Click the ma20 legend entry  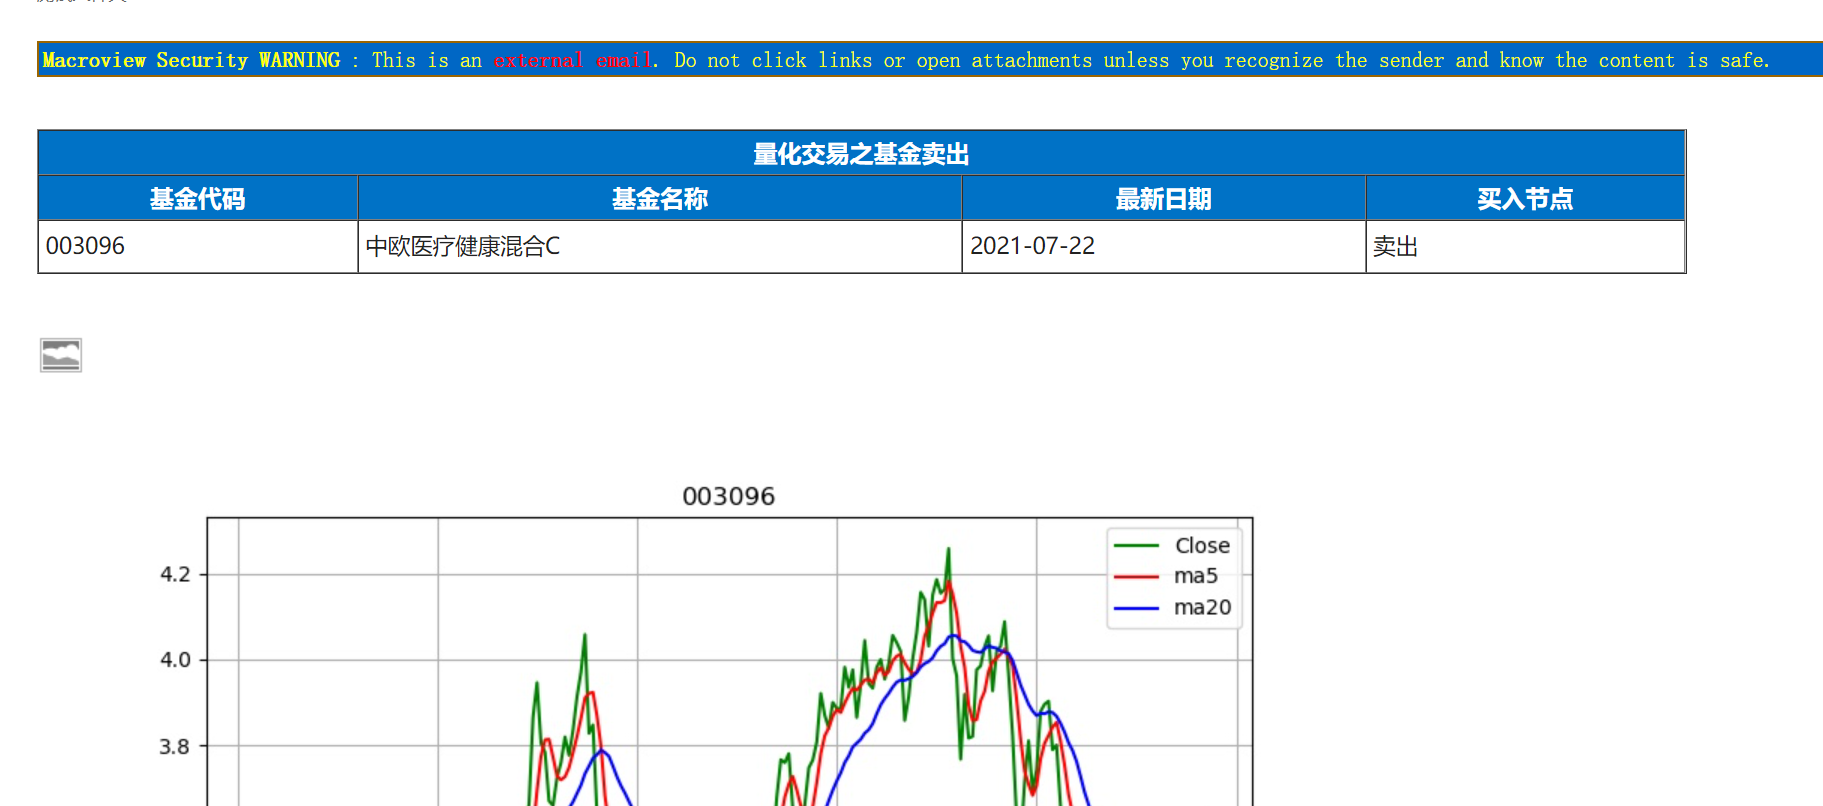pos(1202,607)
